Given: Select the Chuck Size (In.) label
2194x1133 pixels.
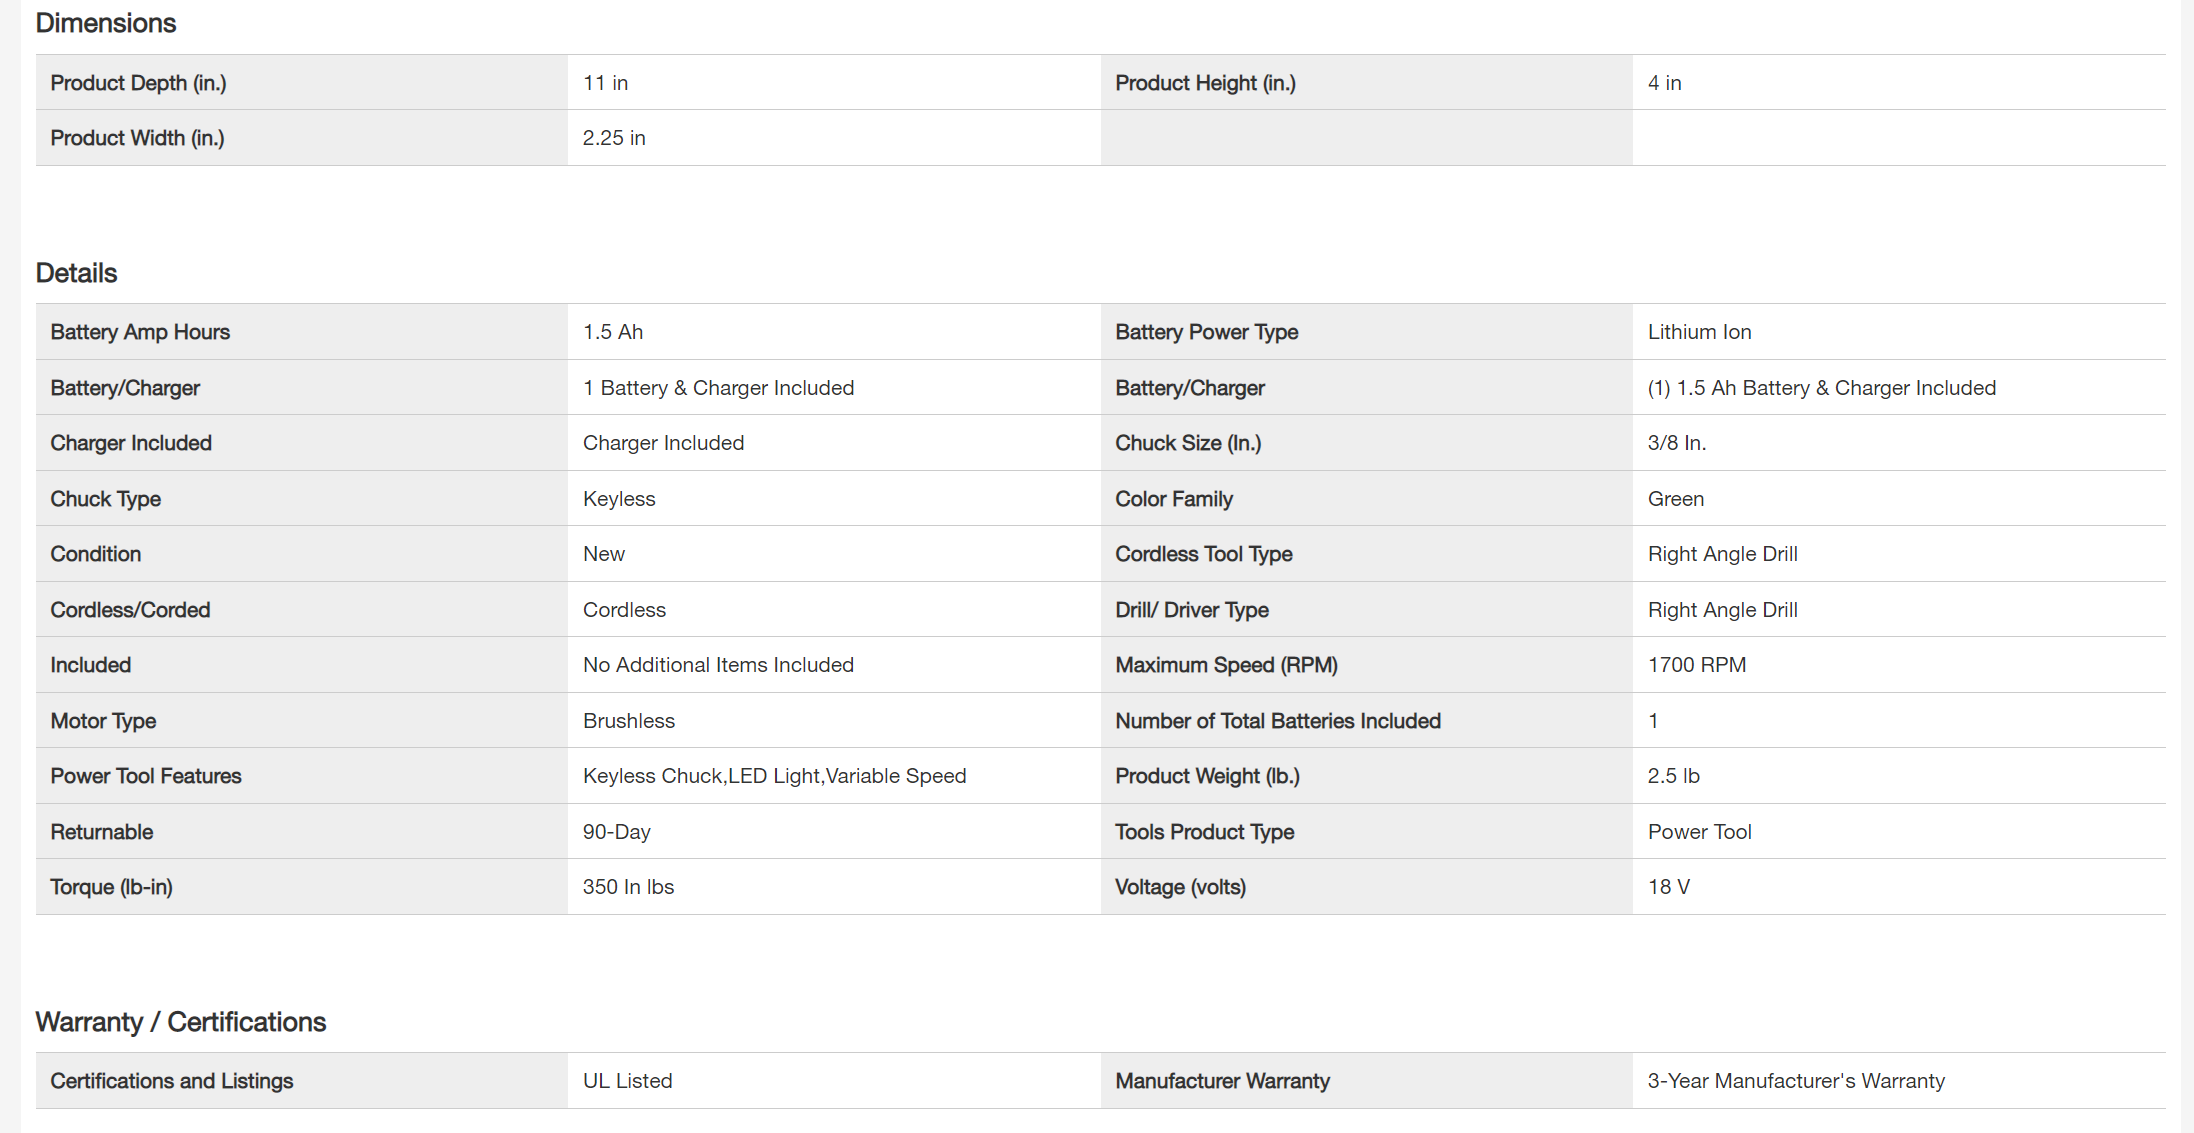Looking at the screenshot, I should click(x=1188, y=443).
